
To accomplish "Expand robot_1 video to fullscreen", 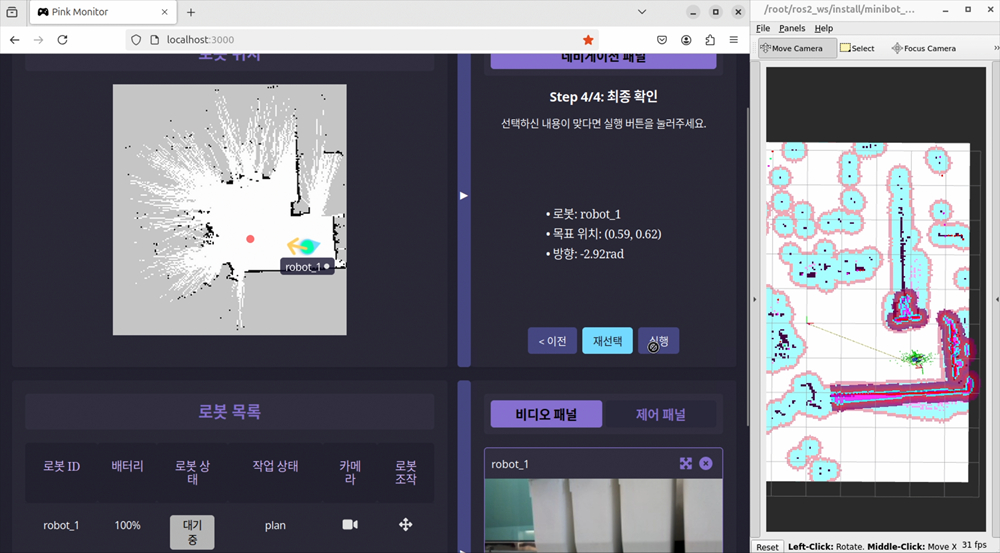I will (686, 463).
